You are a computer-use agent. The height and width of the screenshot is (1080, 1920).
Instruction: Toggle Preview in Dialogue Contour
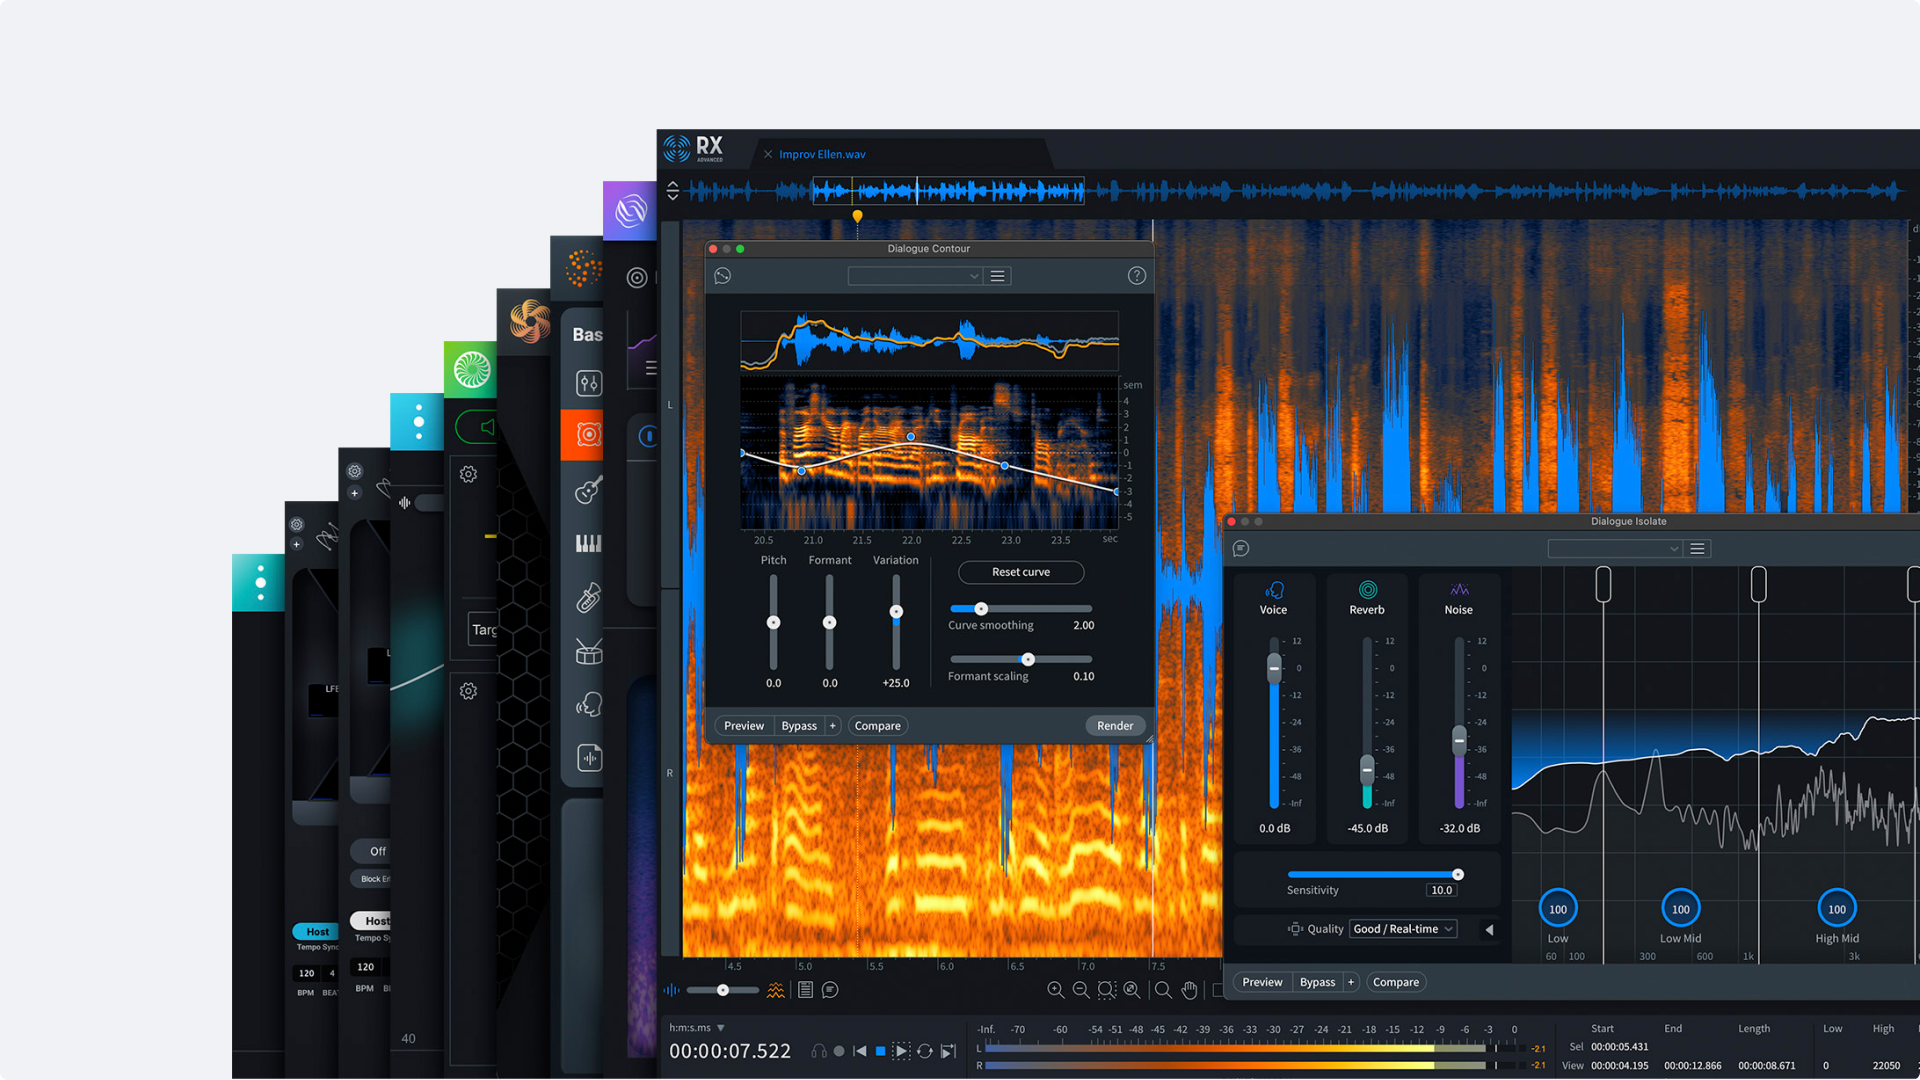tap(744, 726)
